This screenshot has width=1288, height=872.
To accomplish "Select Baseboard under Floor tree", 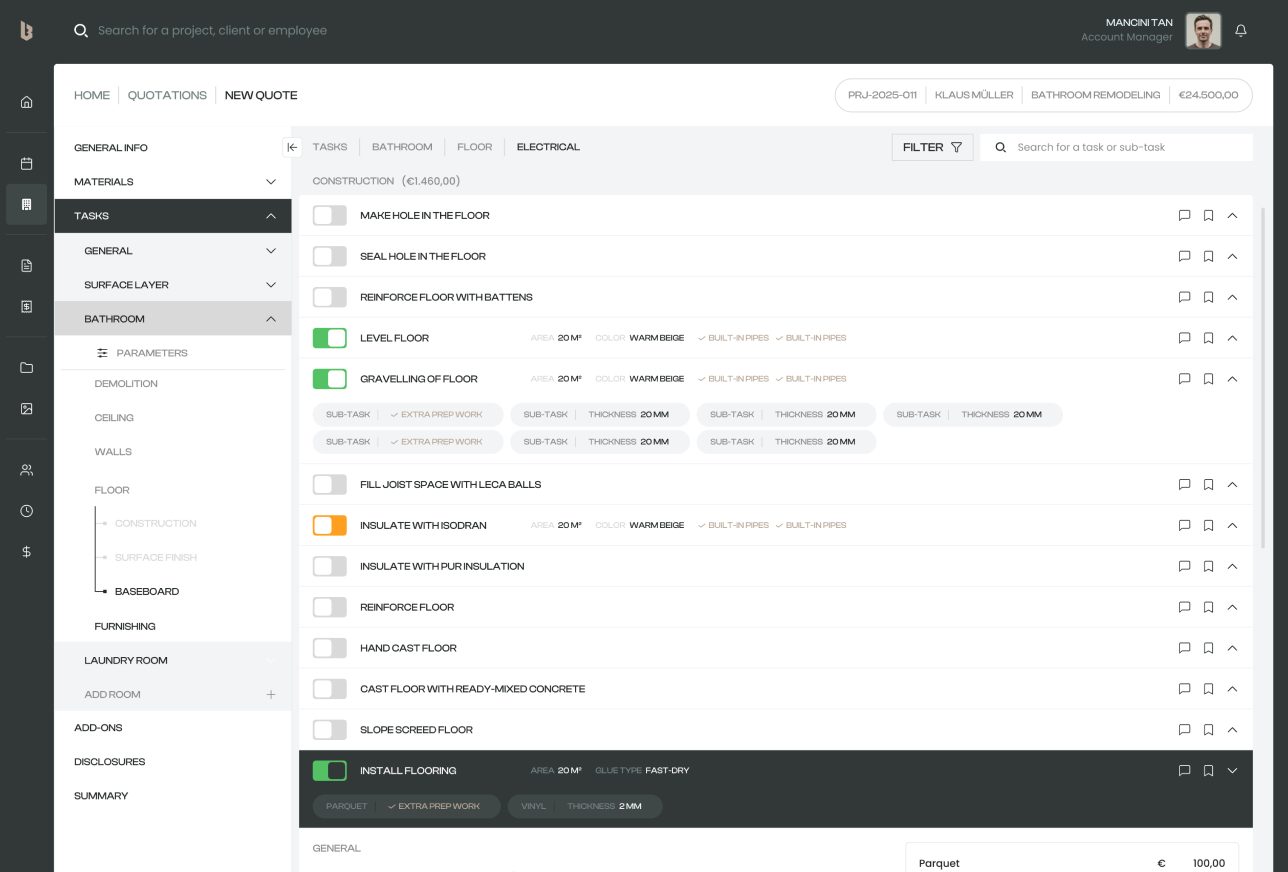I will tap(147, 591).
